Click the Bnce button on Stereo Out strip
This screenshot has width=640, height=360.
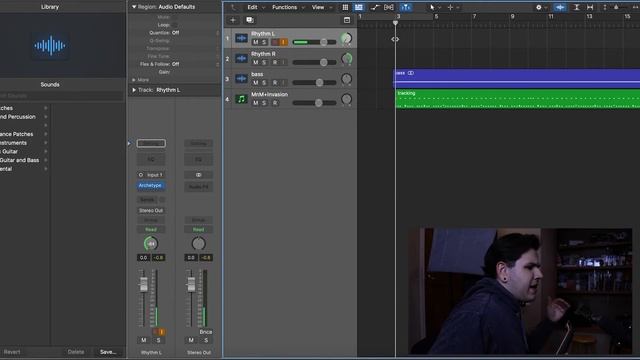(x=206, y=332)
